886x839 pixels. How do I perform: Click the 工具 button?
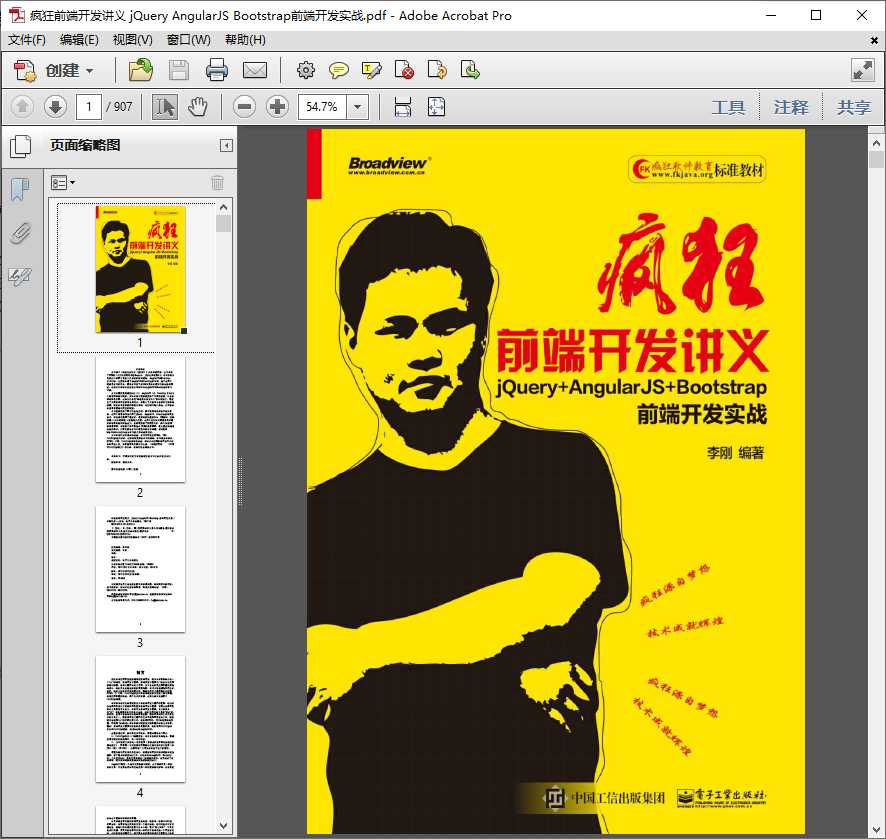coord(729,106)
